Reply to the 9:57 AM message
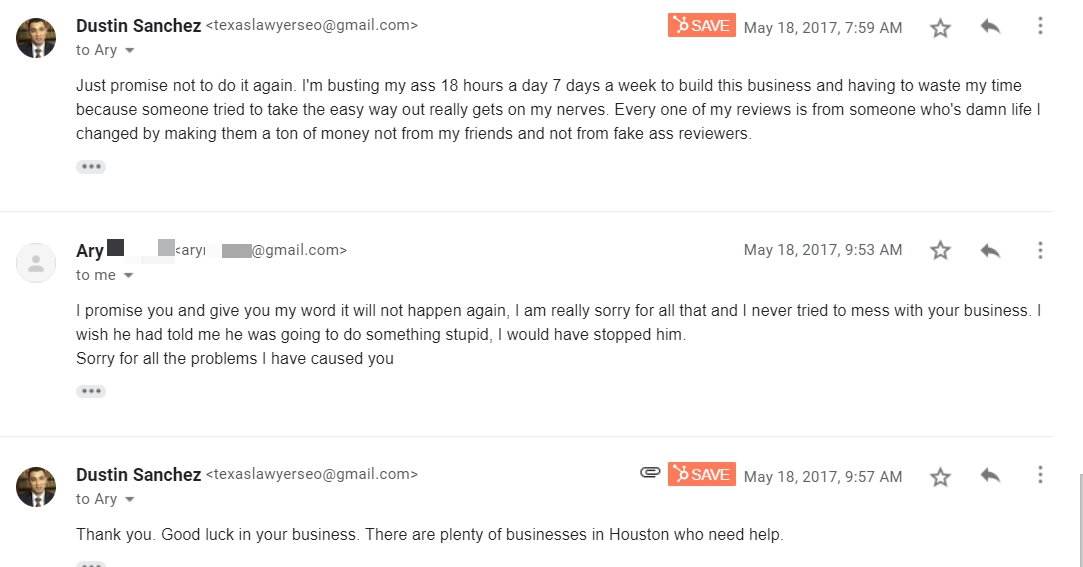1083x567 pixels. (x=990, y=476)
